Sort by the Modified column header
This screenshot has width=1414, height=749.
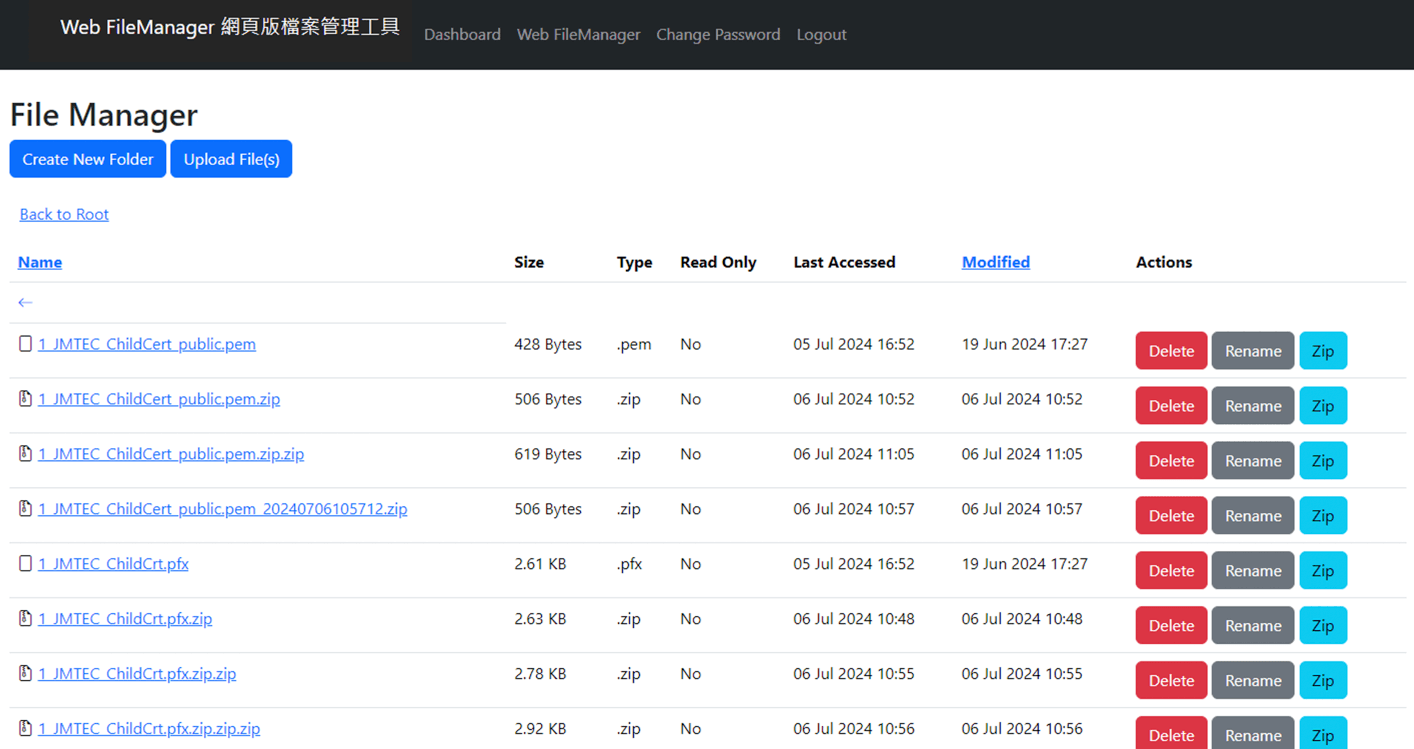coord(996,262)
